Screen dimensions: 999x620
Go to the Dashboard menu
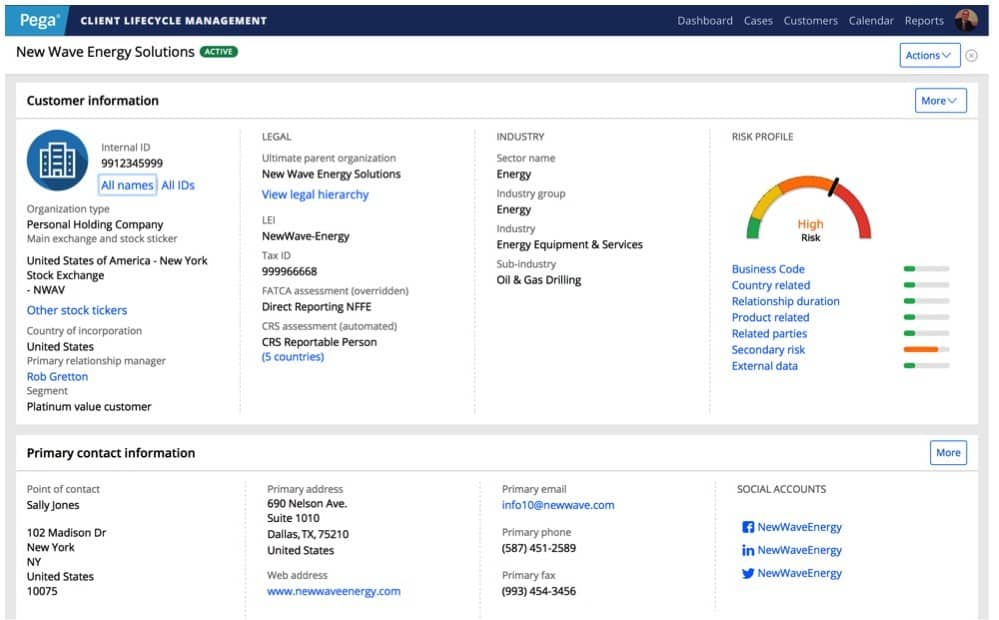point(705,20)
